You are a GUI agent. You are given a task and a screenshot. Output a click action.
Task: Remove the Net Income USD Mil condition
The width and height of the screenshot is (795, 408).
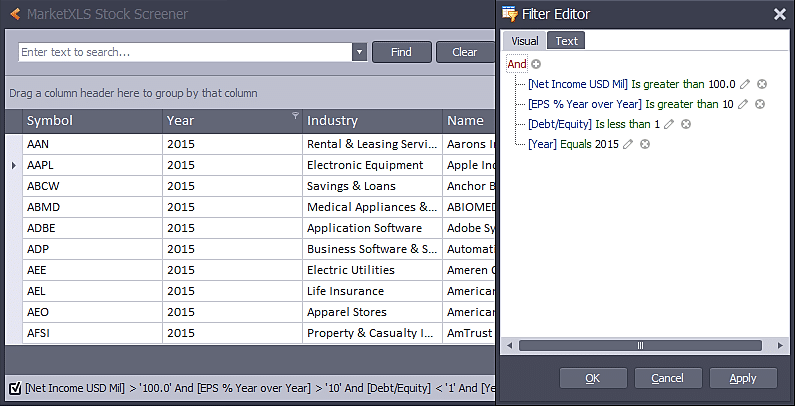click(762, 84)
